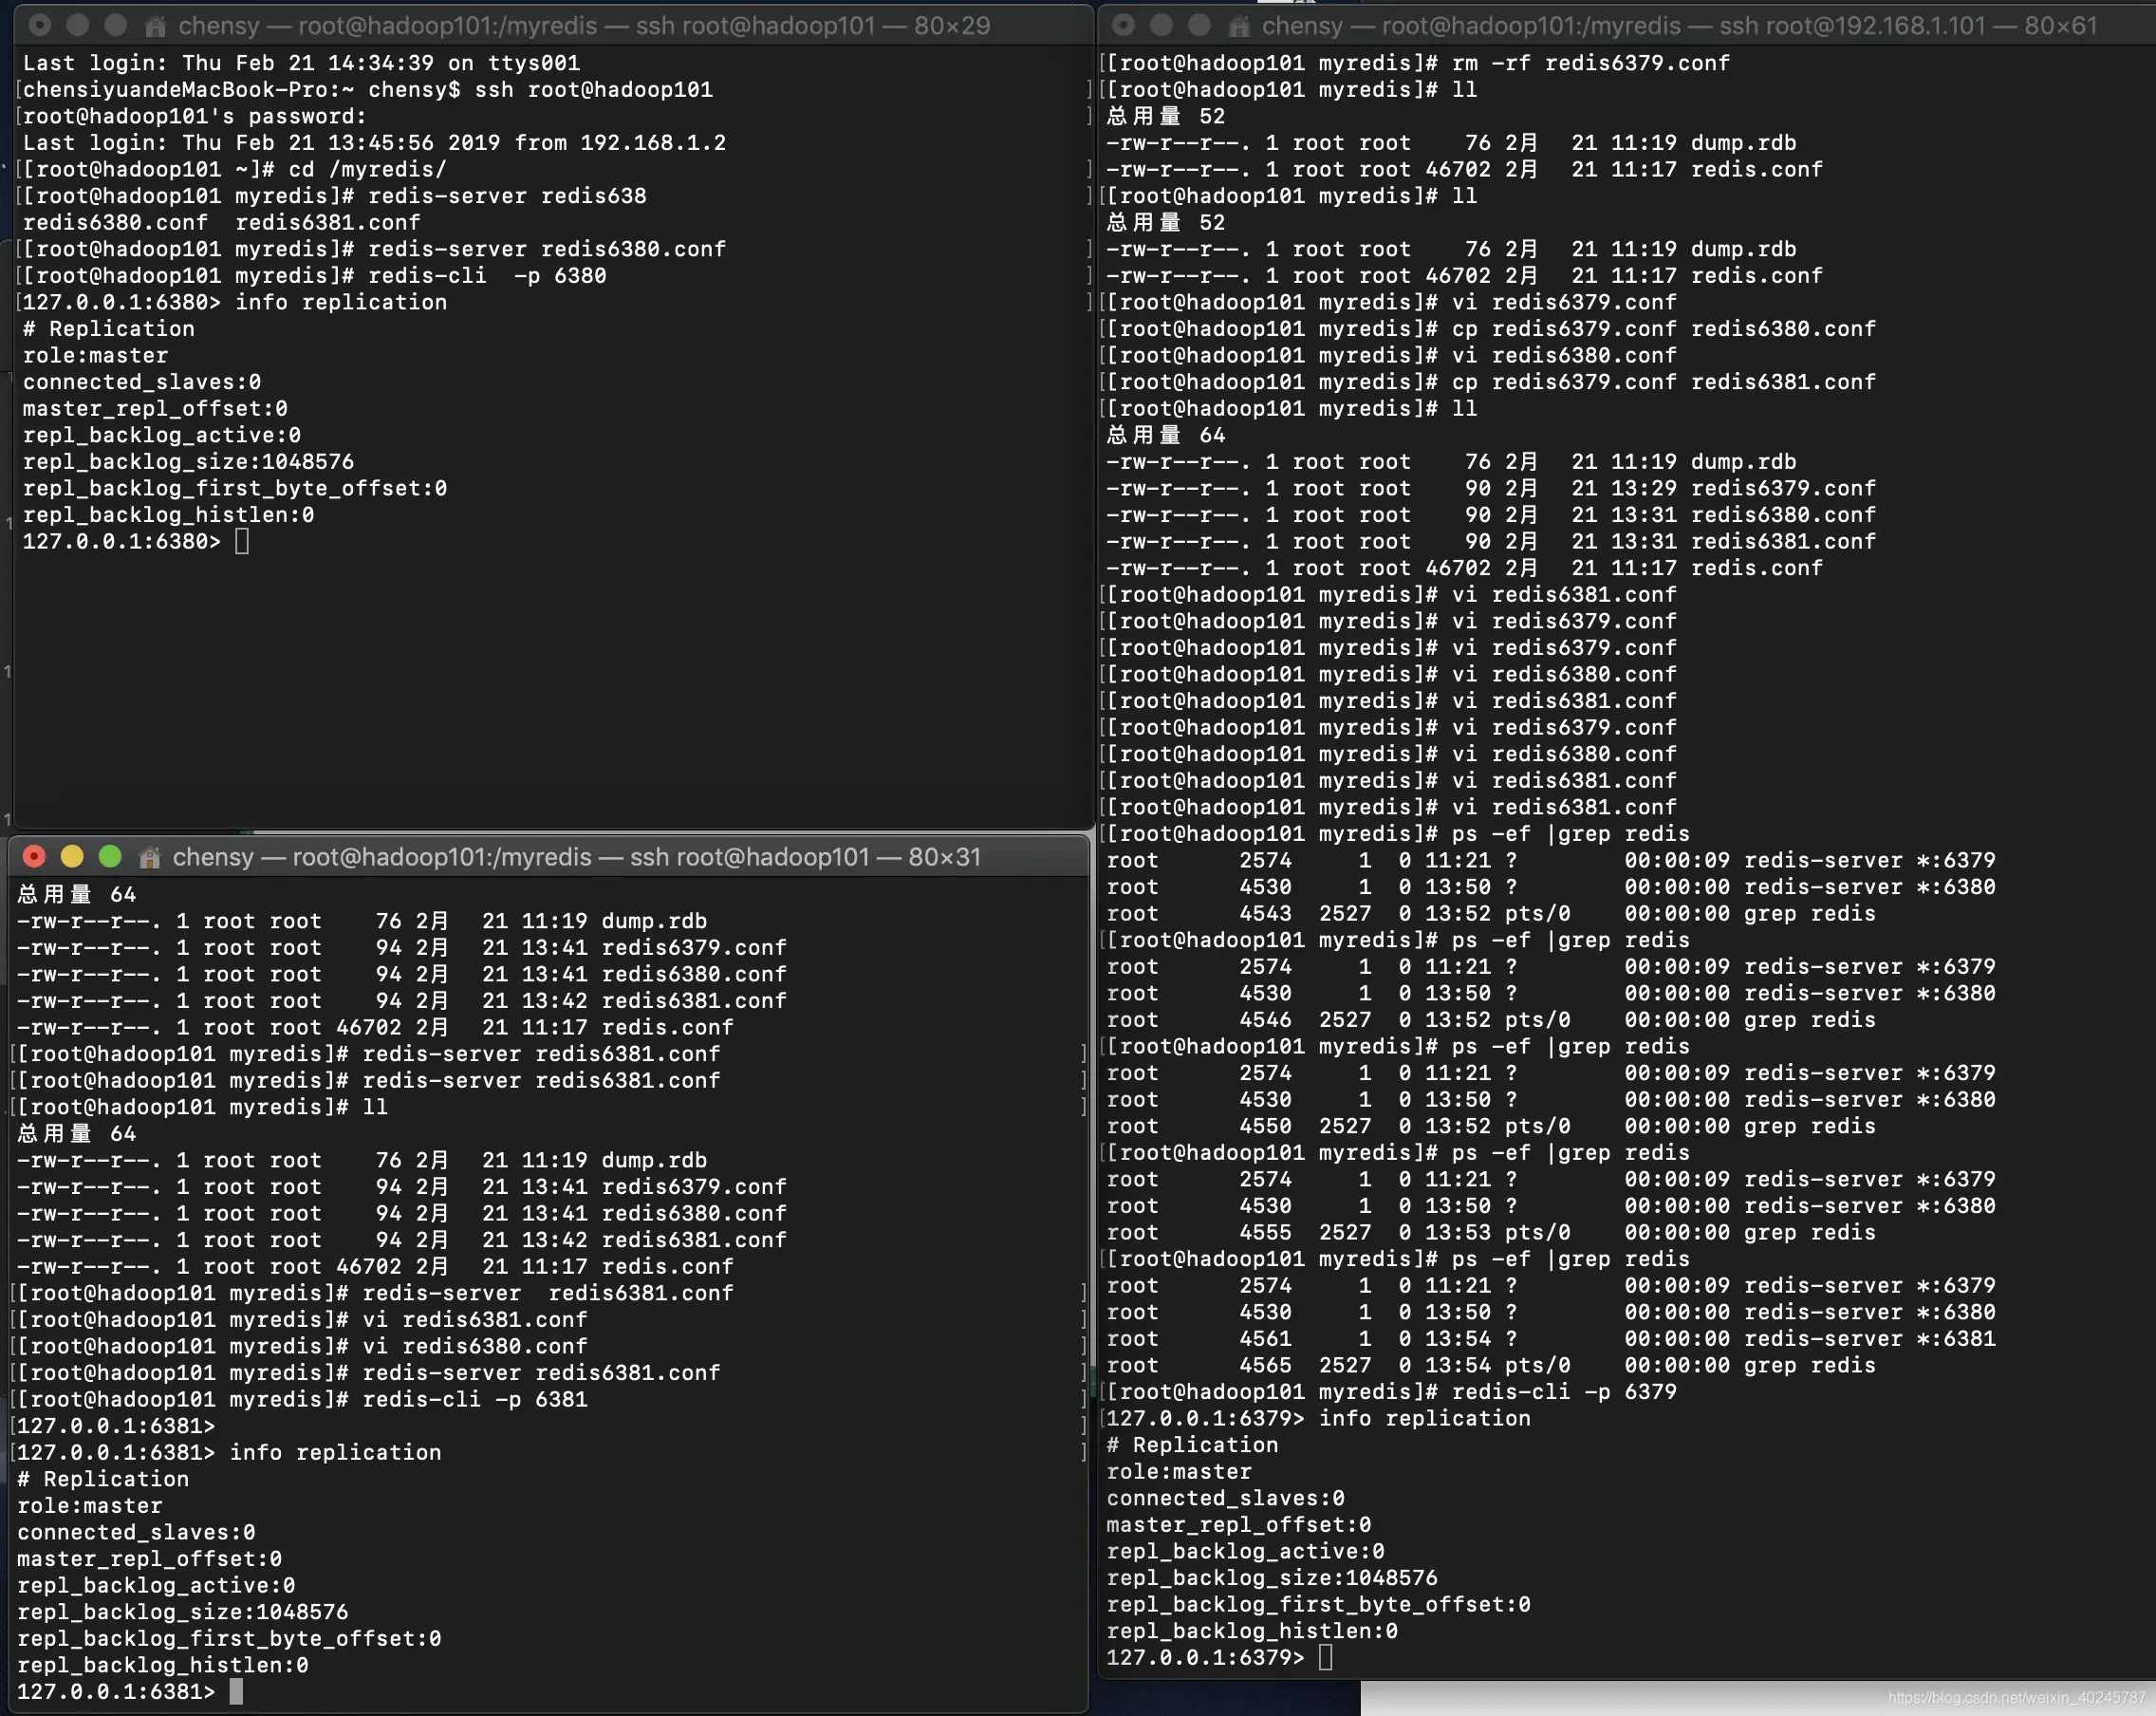
Task: Click 'role:master' in the 6379 terminal output
Action: [x=1179, y=1471]
